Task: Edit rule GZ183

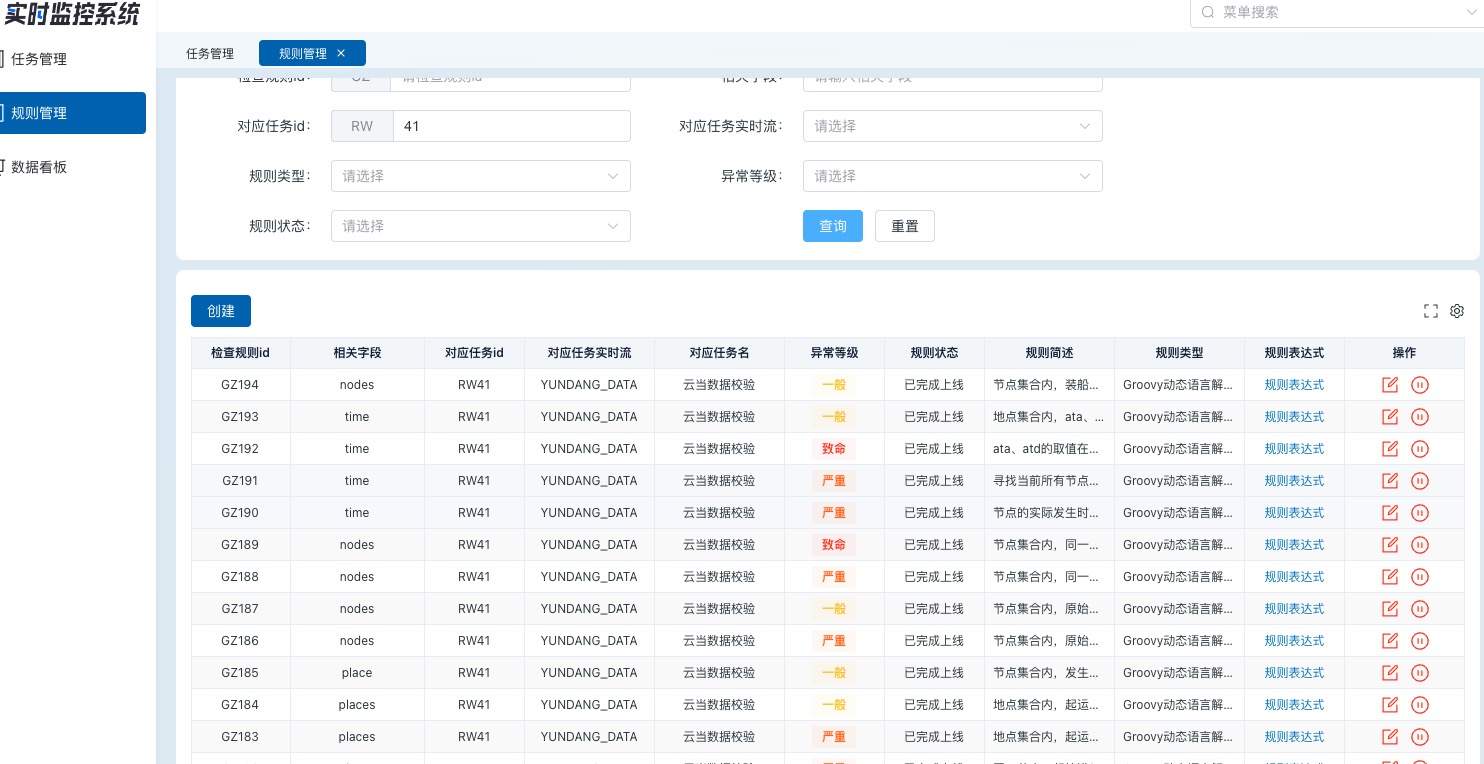Action: click(1389, 737)
